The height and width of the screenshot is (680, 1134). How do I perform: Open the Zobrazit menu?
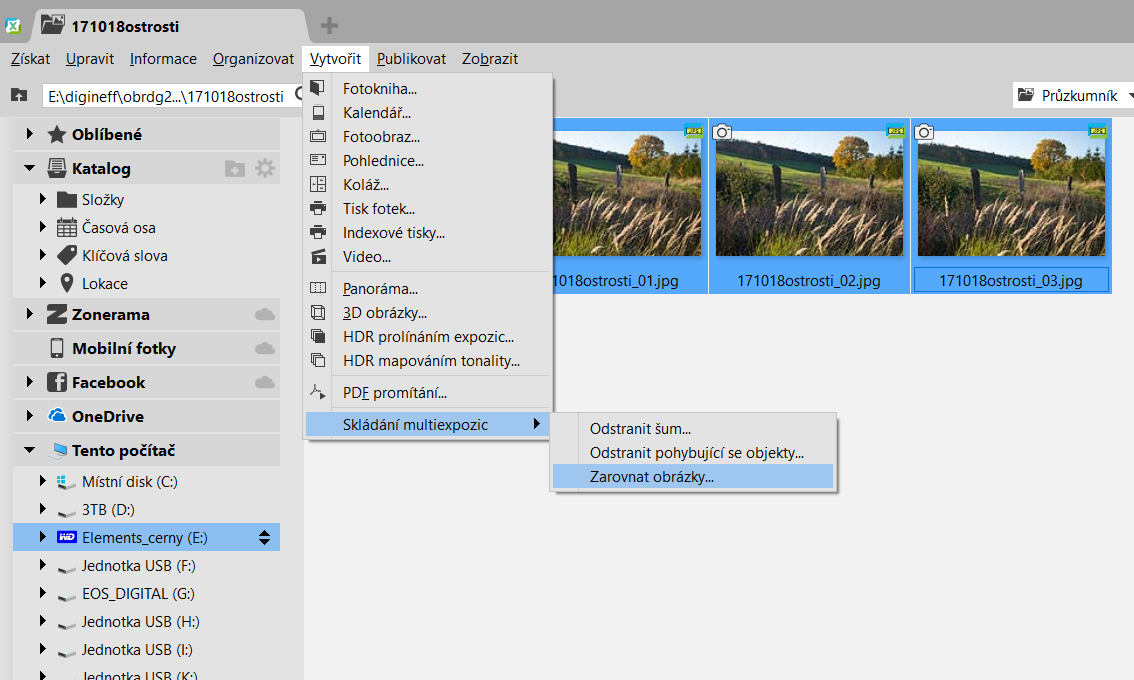490,59
